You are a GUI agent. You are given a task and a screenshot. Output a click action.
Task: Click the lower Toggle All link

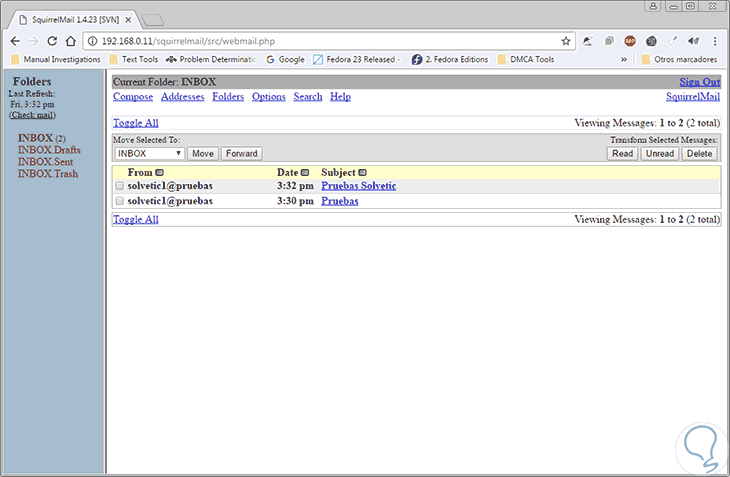[136, 220]
